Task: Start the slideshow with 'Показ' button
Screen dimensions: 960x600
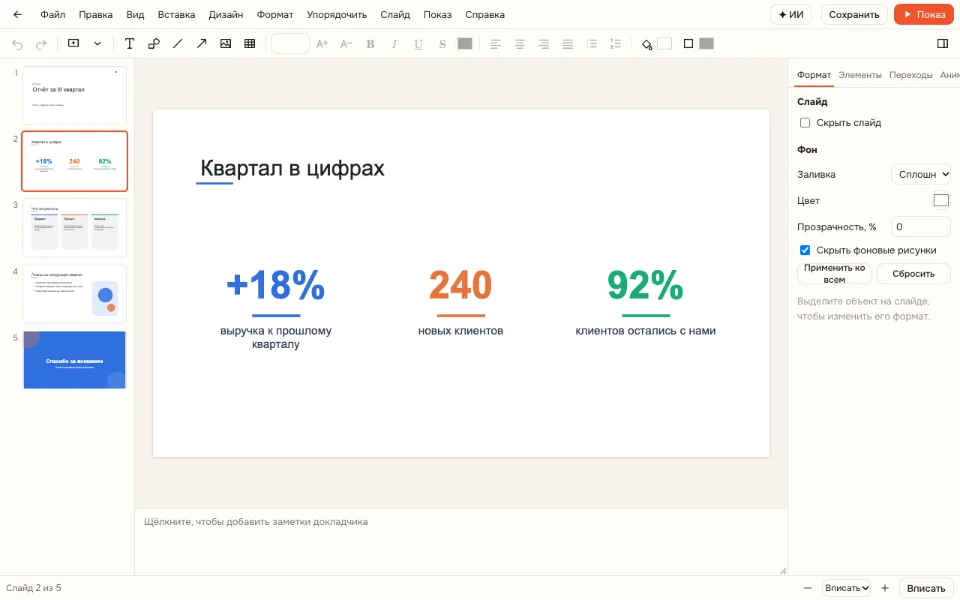Action: coord(923,15)
